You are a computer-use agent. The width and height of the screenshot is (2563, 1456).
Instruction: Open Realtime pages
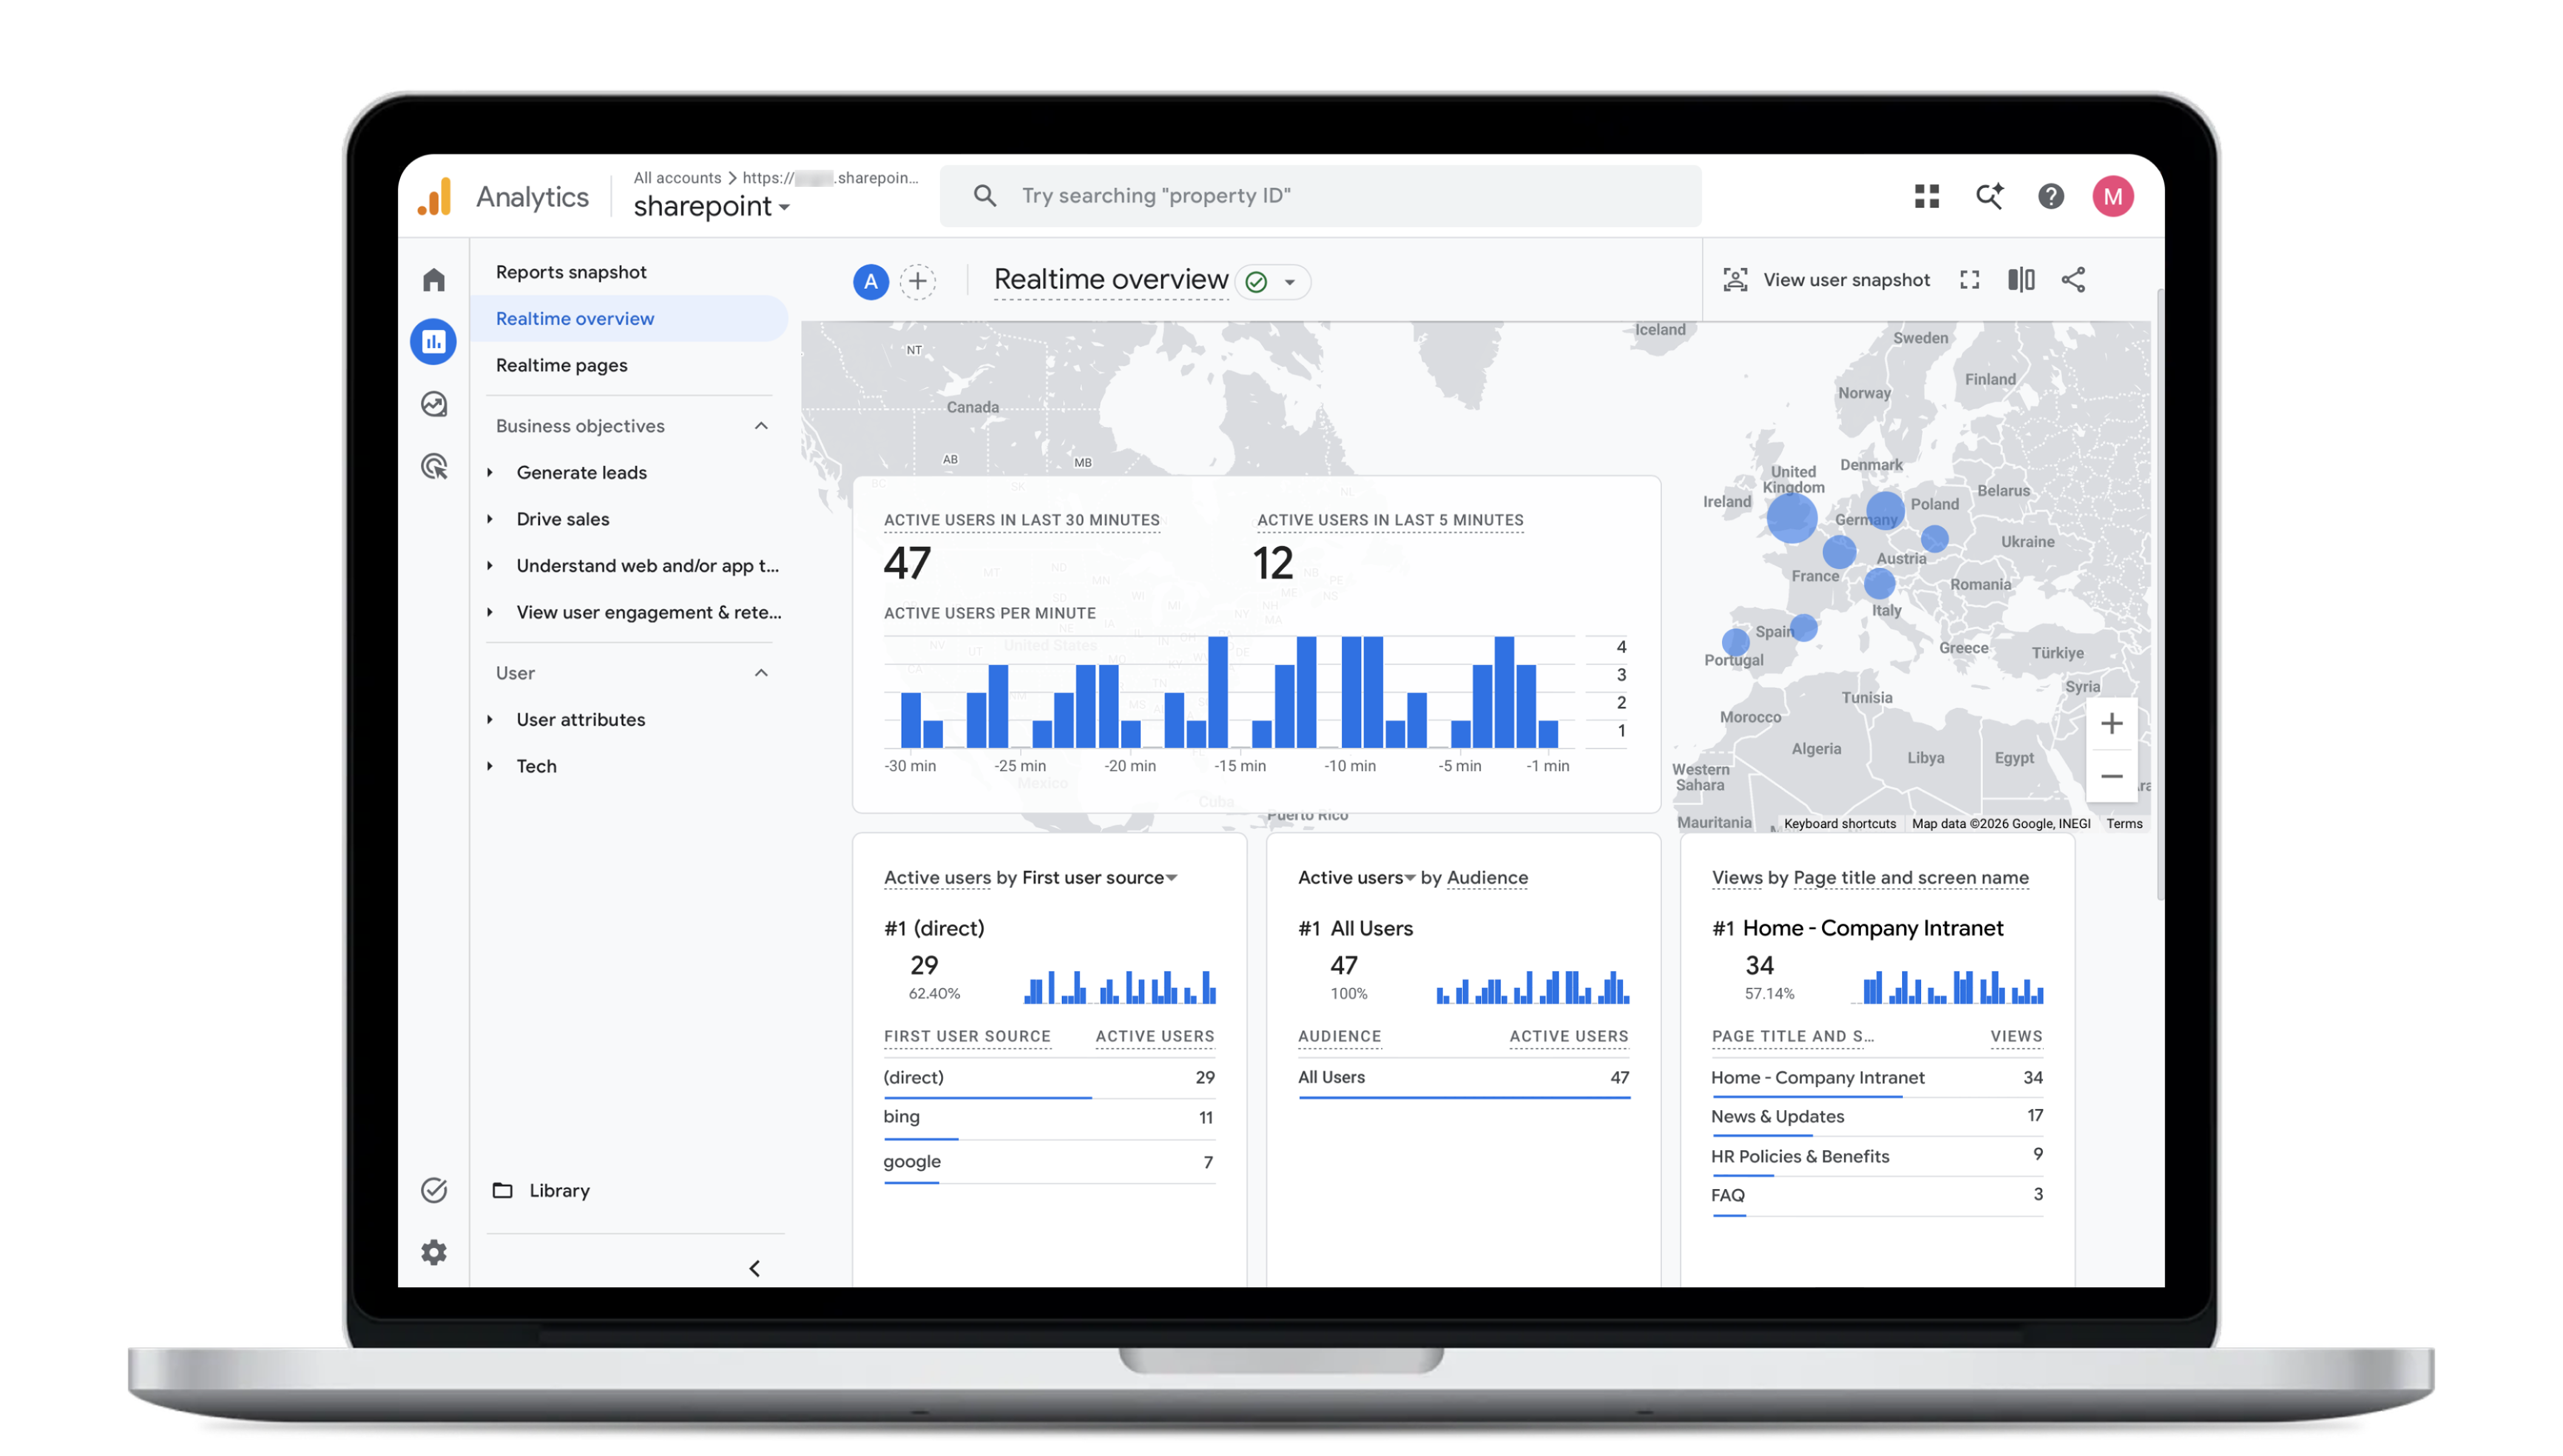tap(561, 365)
